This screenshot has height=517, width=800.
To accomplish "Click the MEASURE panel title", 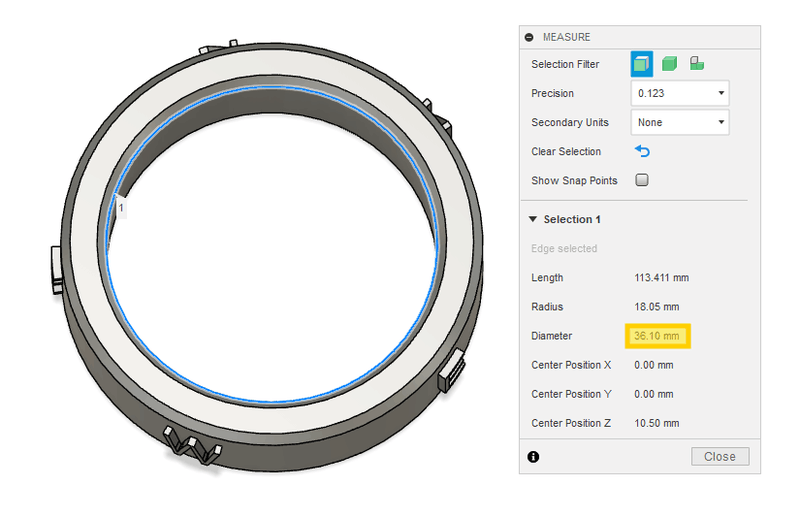I will 566,37.
